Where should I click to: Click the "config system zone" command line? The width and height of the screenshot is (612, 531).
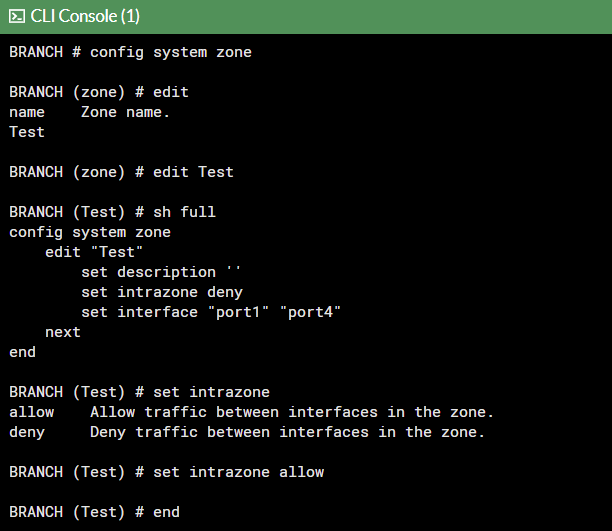point(130,52)
